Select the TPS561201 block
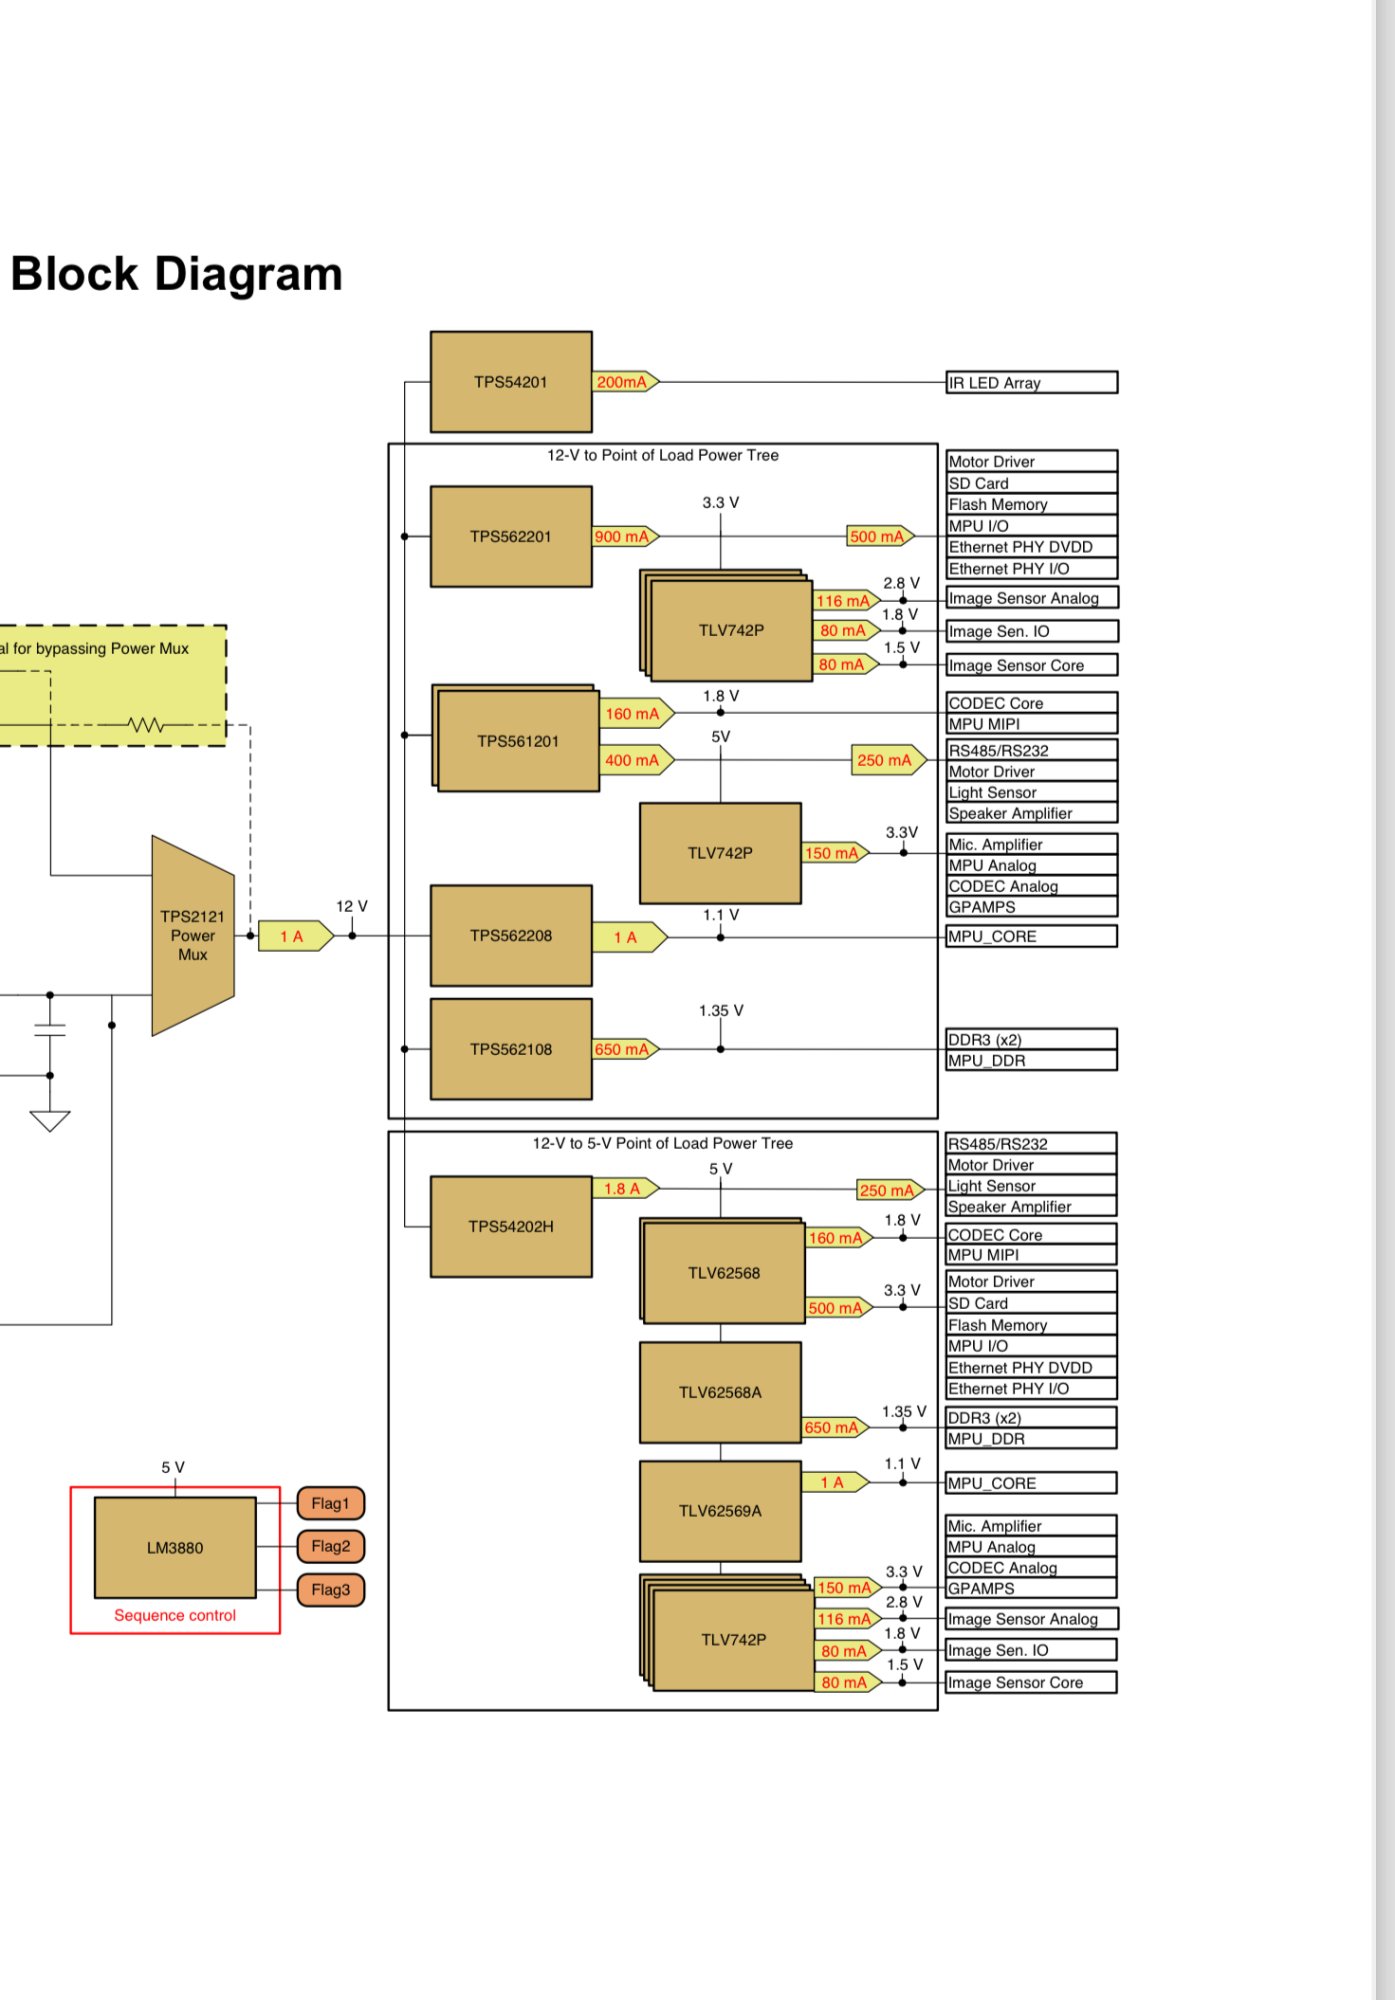 click(x=518, y=740)
